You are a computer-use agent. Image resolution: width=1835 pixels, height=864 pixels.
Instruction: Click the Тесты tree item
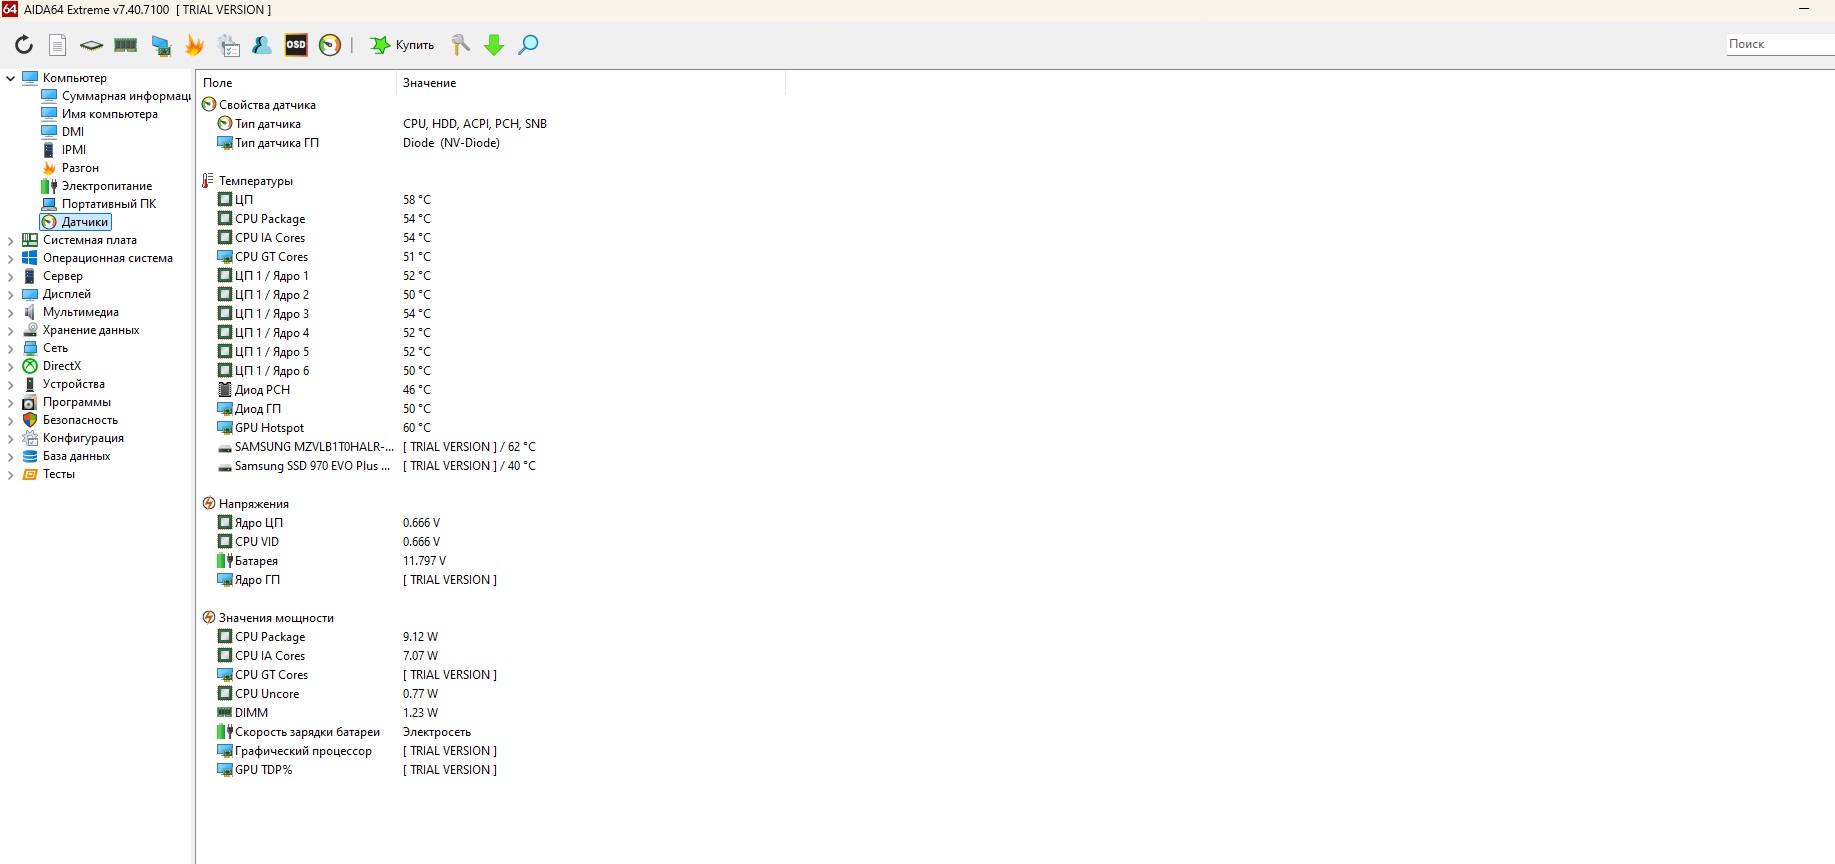point(59,474)
